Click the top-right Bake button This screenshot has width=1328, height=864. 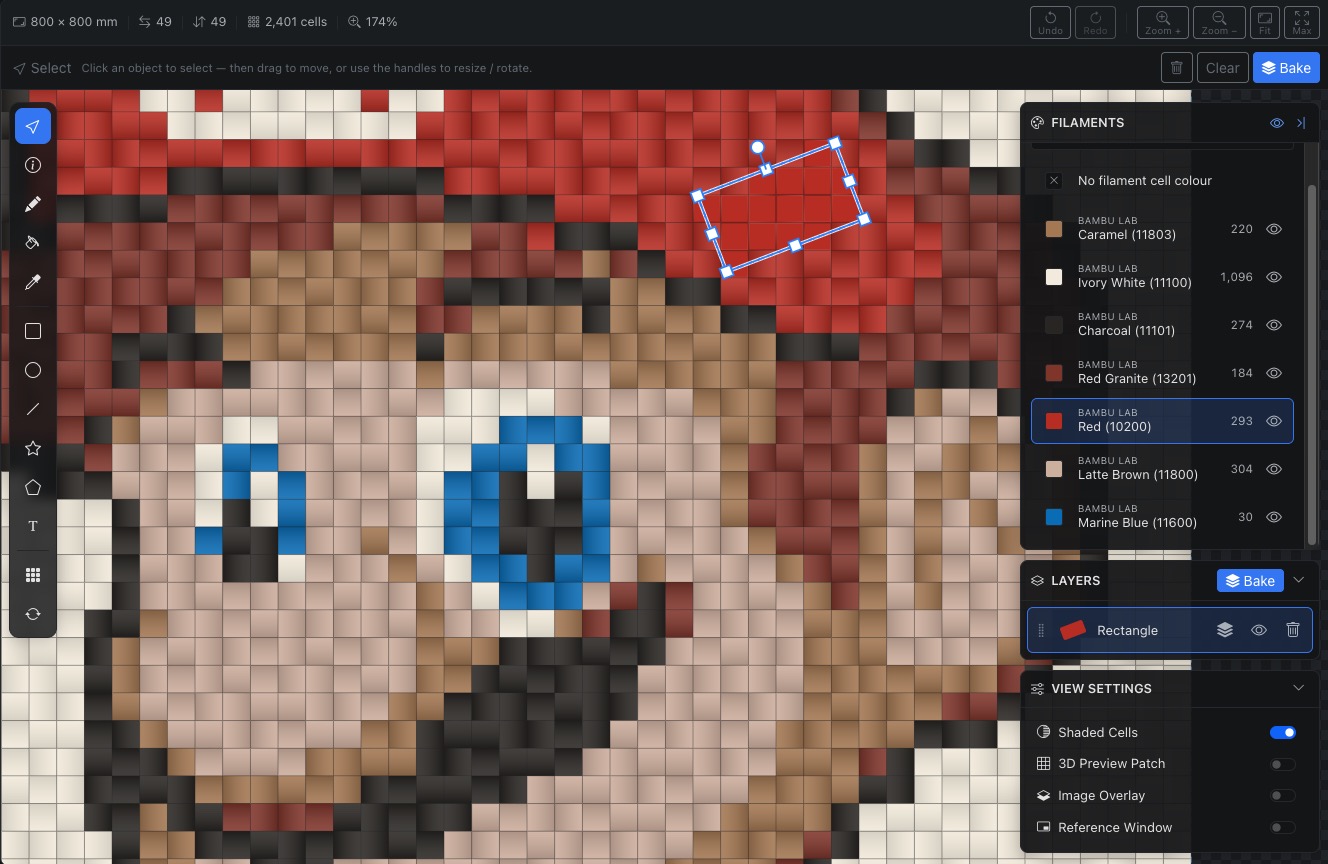coord(1286,68)
